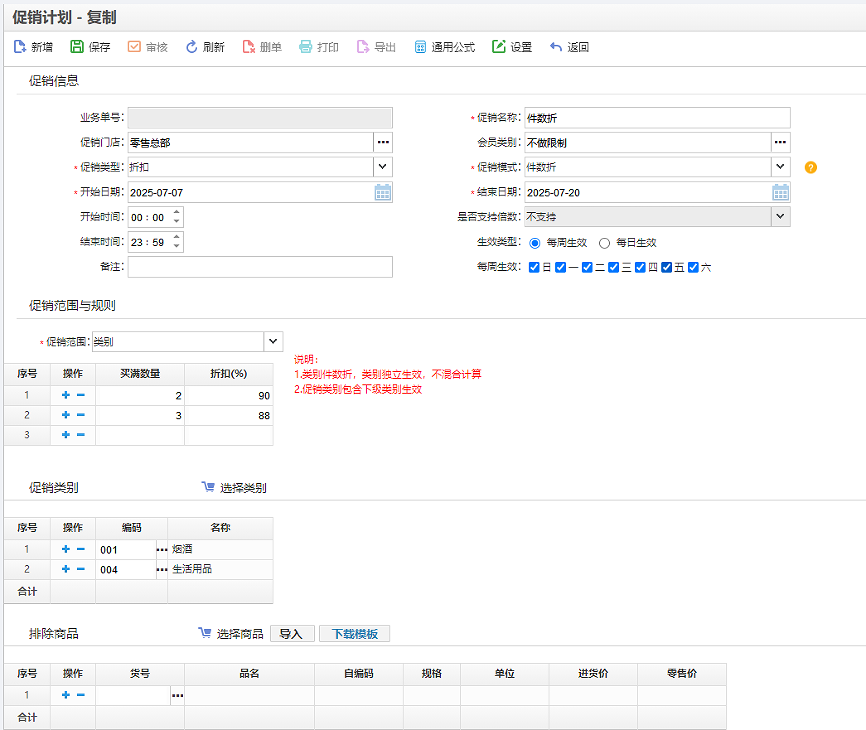The height and width of the screenshot is (730, 866).
Task: Click 选择类别 to choose categories
Action: (234, 488)
